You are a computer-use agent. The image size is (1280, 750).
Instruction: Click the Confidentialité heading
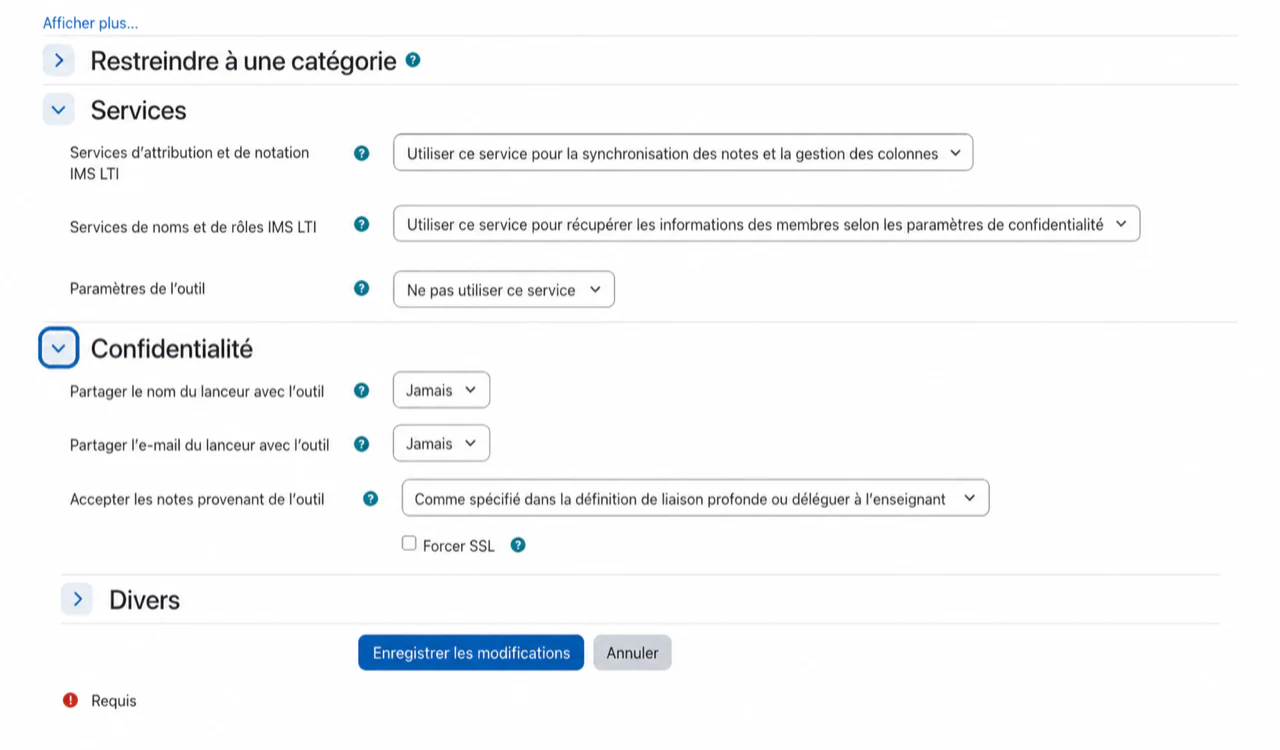172,348
